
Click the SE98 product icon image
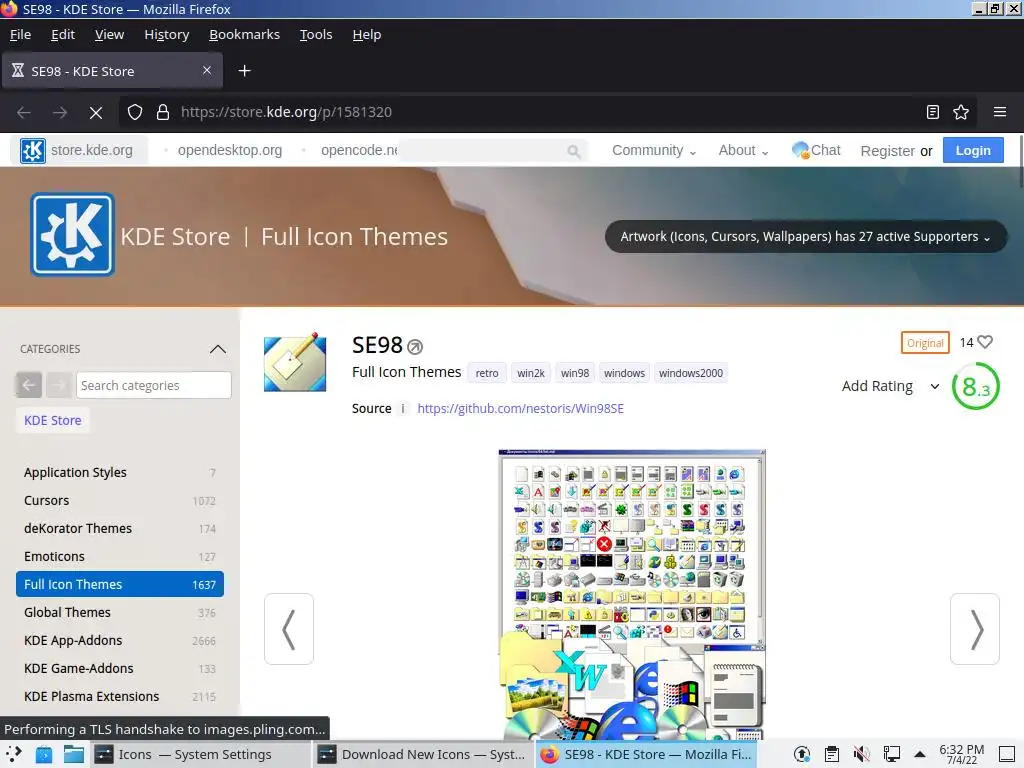point(295,362)
